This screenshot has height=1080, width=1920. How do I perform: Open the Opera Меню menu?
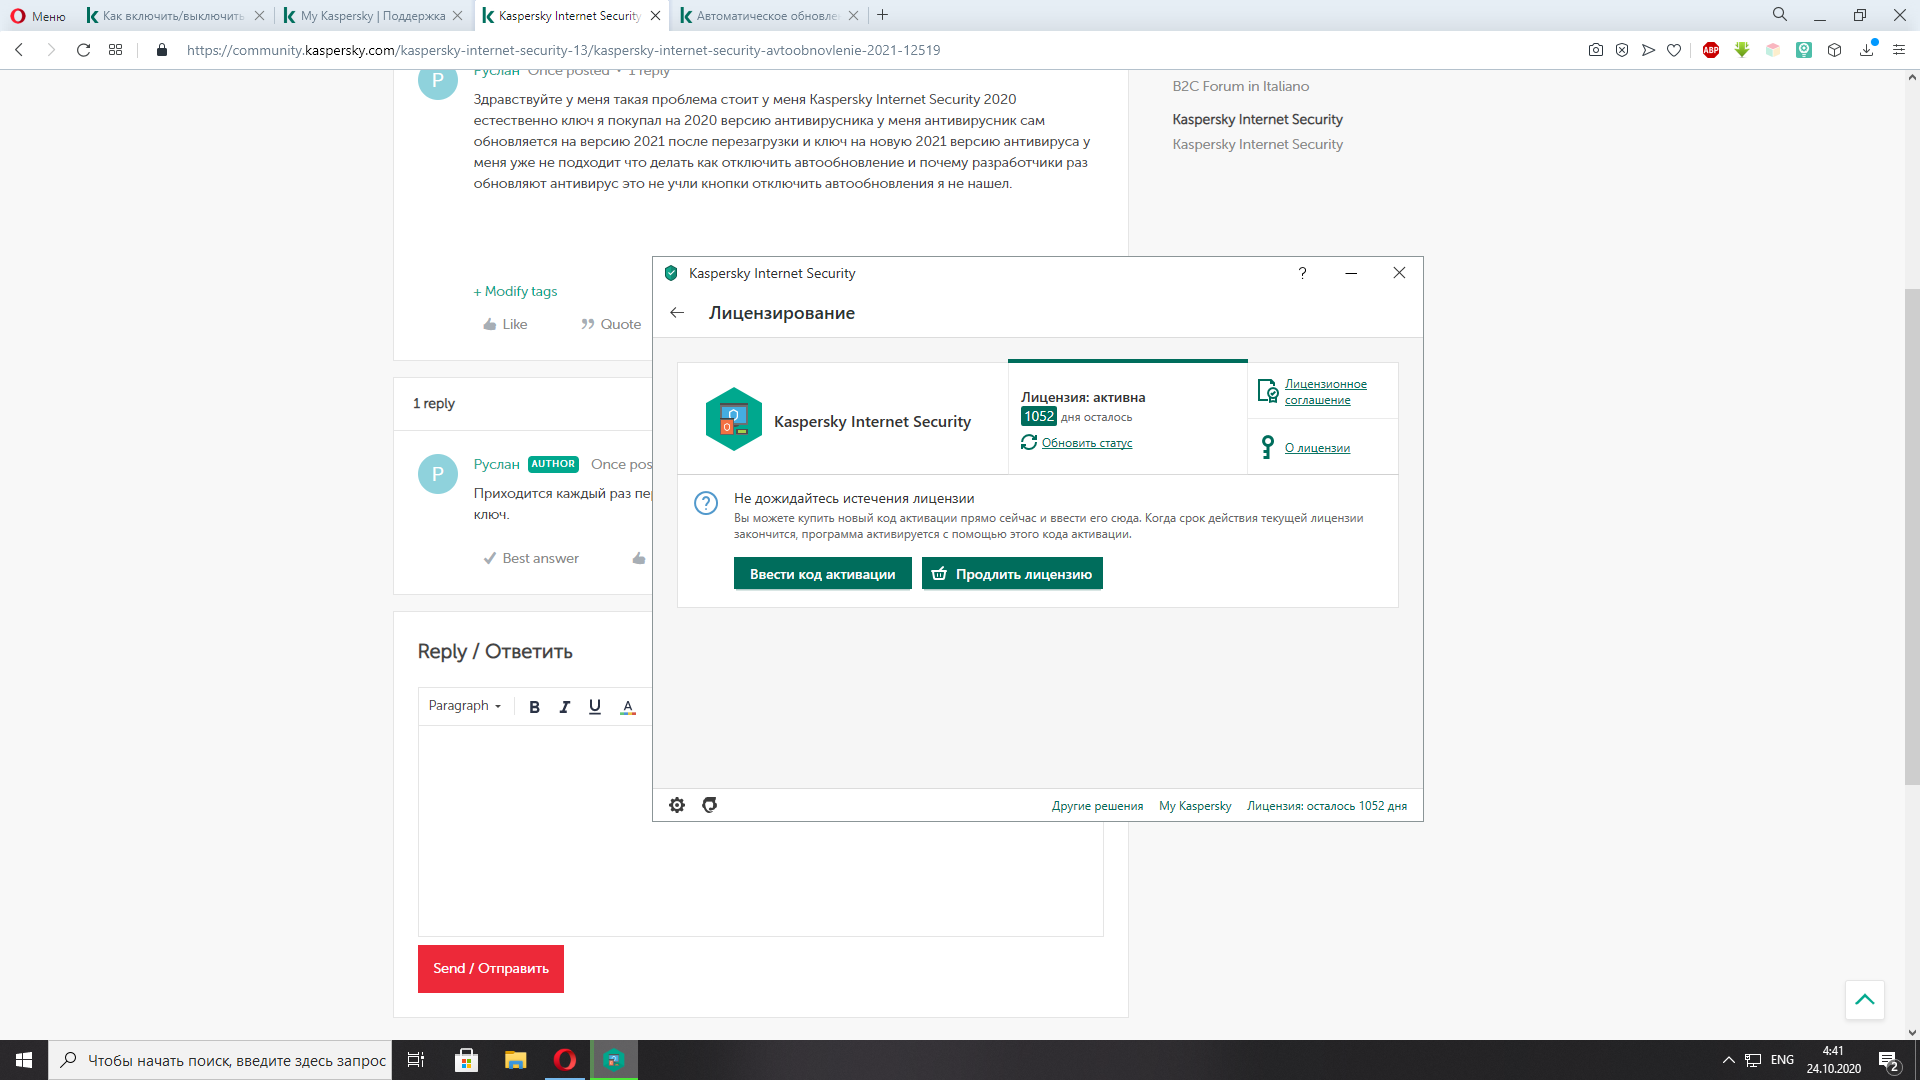coord(38,16)
